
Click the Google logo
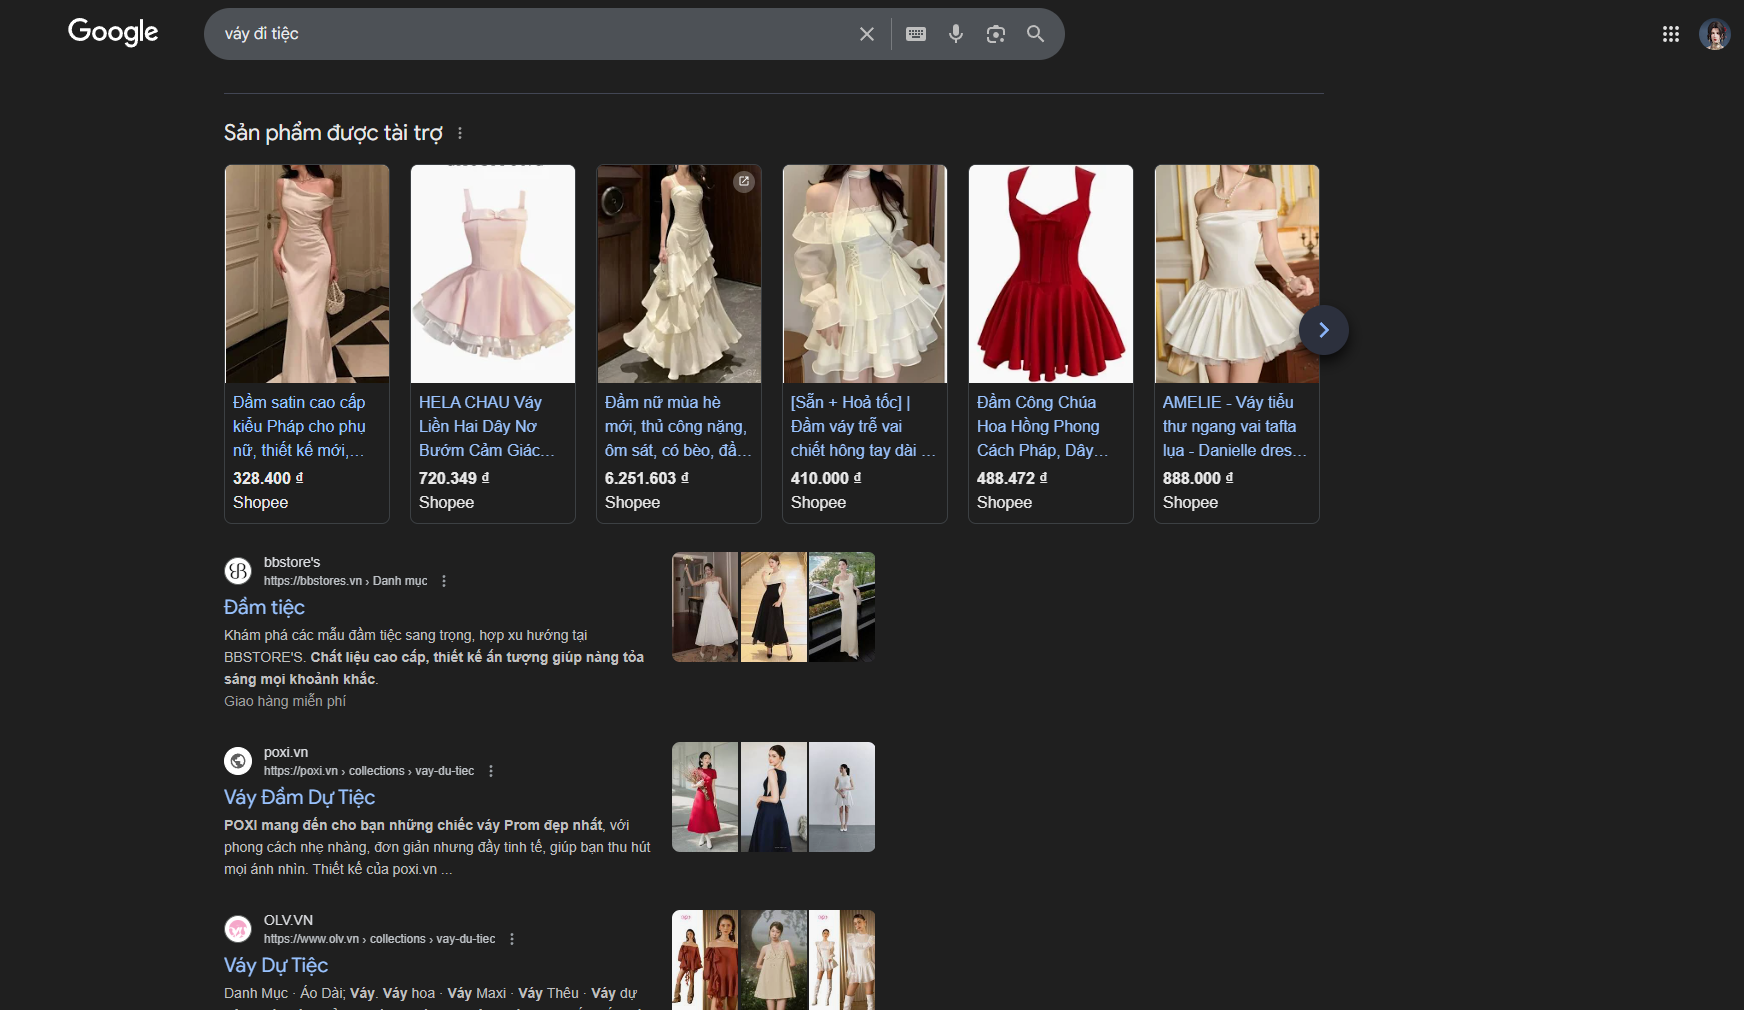pyautogui.click(x=113, y=33)
